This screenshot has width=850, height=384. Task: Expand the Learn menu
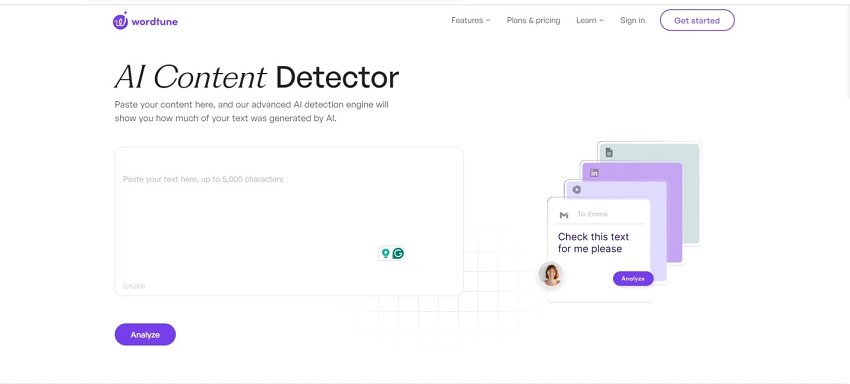click(590, 21)
